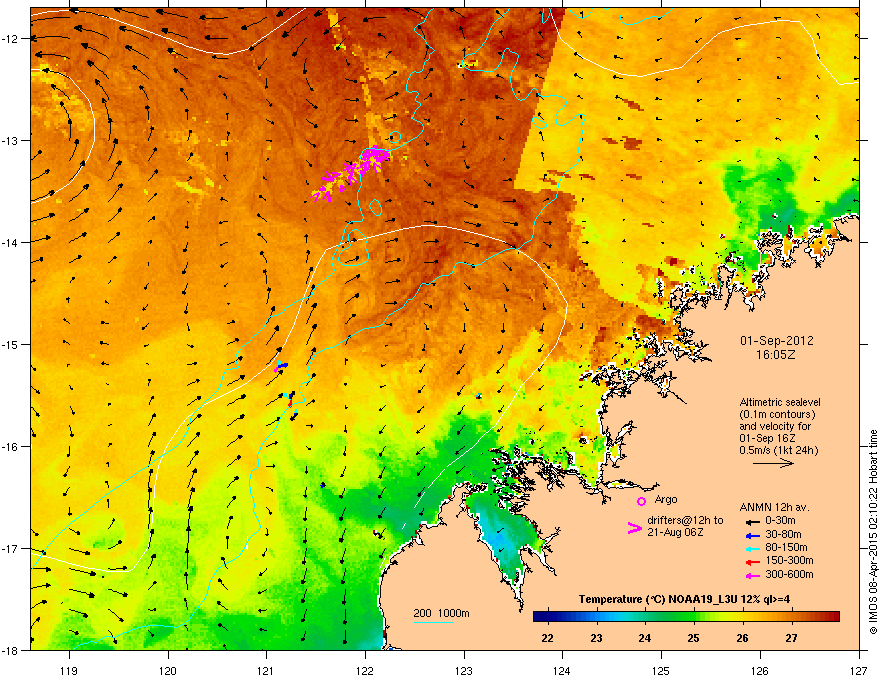The width and height of the screenshot is (880, 680).
Task: Click the '30-80m' depth label
Action: tap(783, 534)
